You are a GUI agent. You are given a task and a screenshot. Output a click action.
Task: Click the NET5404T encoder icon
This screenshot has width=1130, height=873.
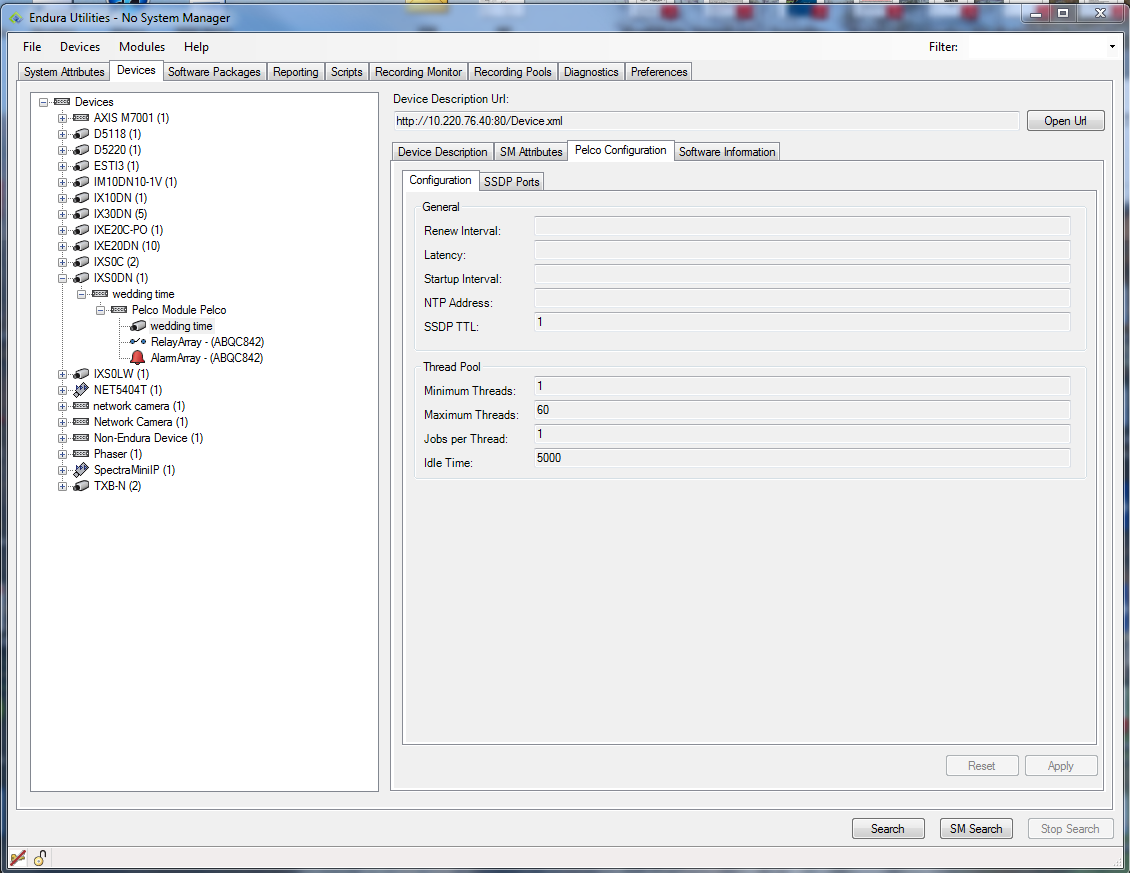click(81, 390)
